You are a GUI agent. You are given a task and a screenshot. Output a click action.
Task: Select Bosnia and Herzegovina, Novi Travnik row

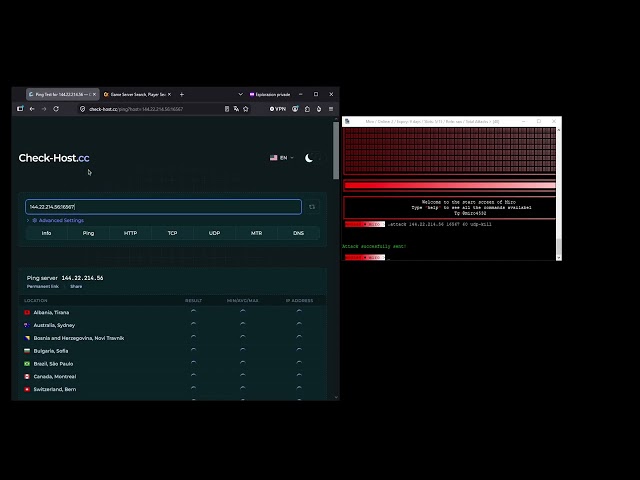click(x=172, y=338)
